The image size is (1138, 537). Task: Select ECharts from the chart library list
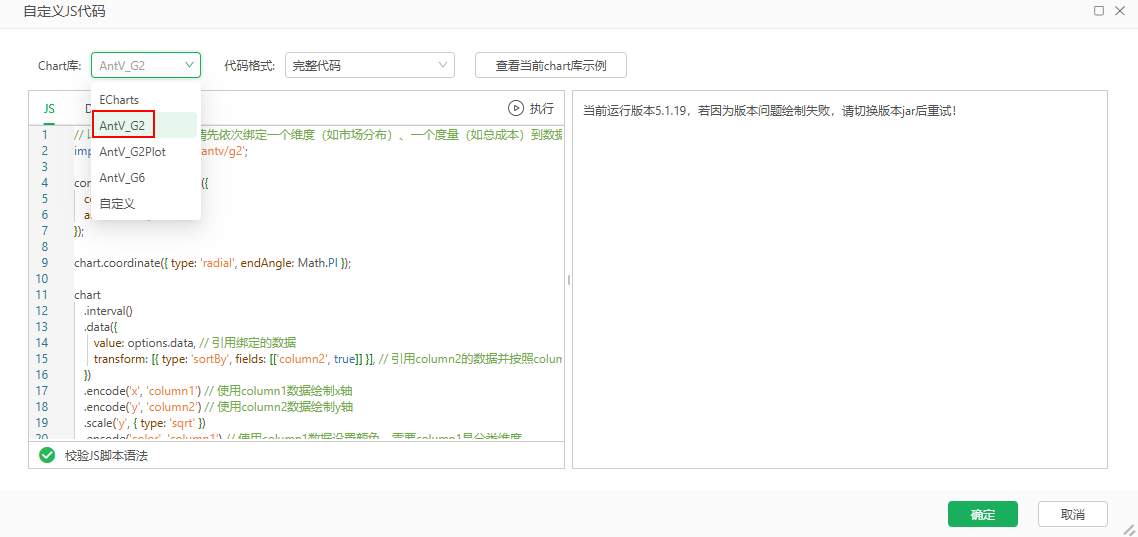pos(146,99)
